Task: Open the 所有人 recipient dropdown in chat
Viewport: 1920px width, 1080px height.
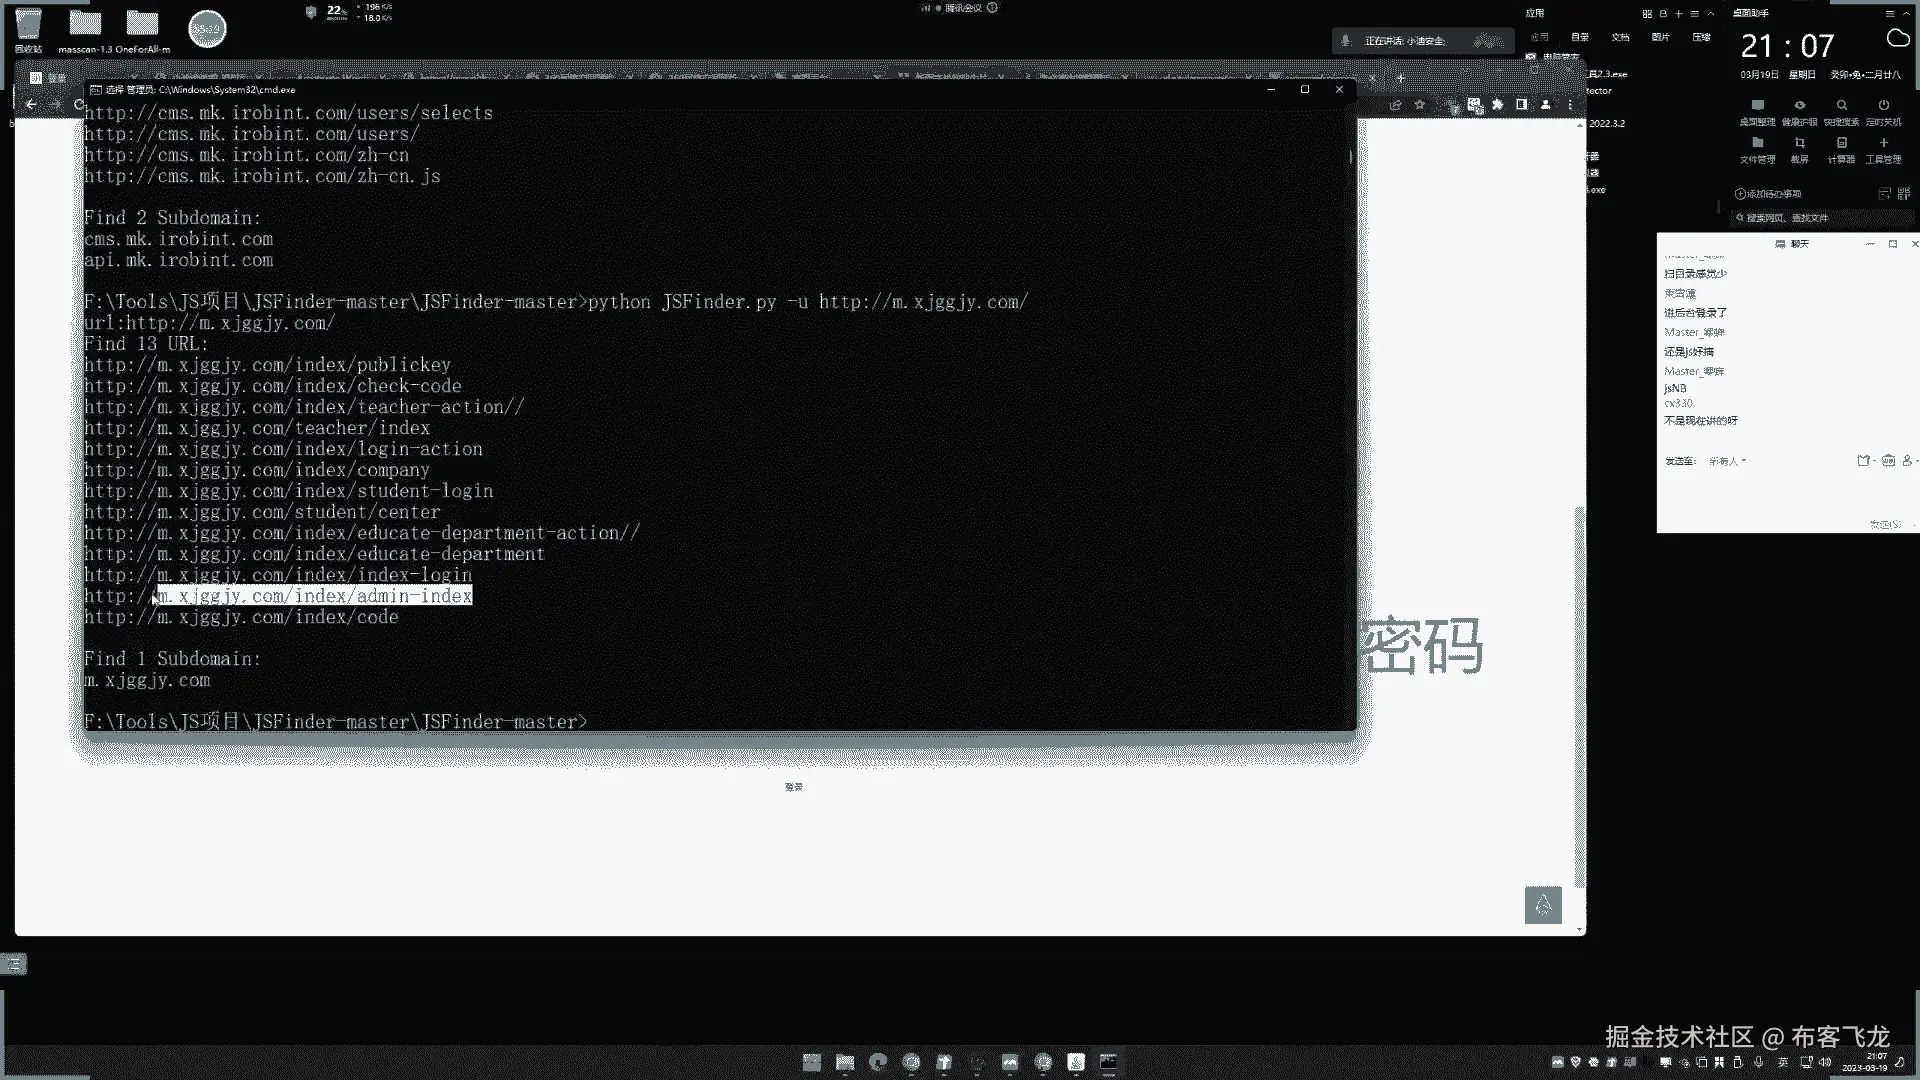Action: click(1727, 461)
